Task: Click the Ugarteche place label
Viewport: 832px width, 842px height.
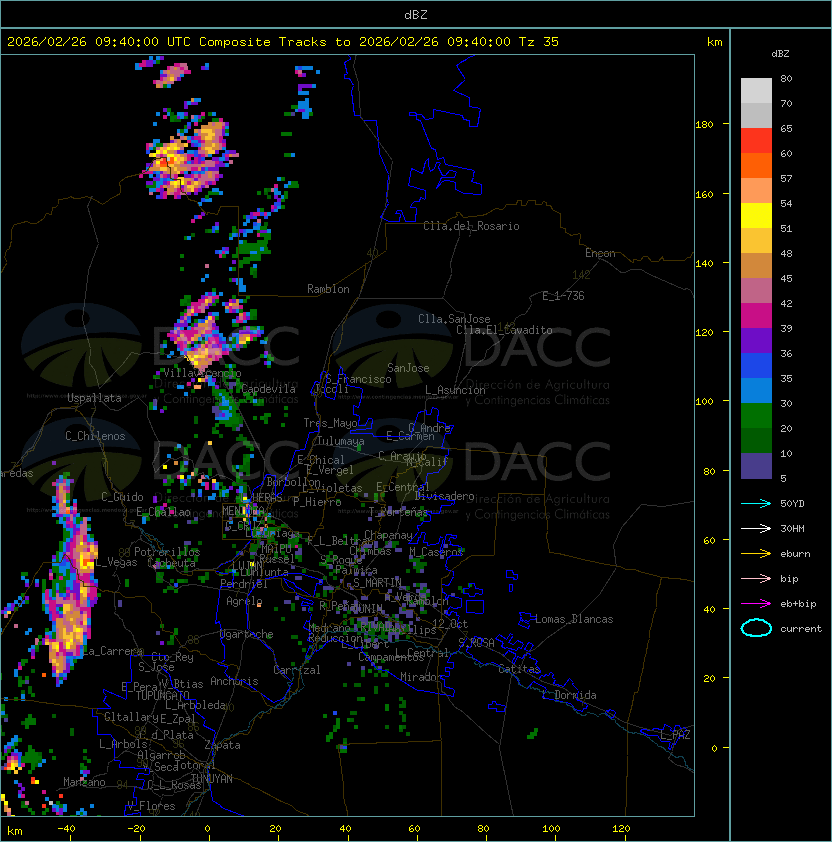Action: coord(246,634)
